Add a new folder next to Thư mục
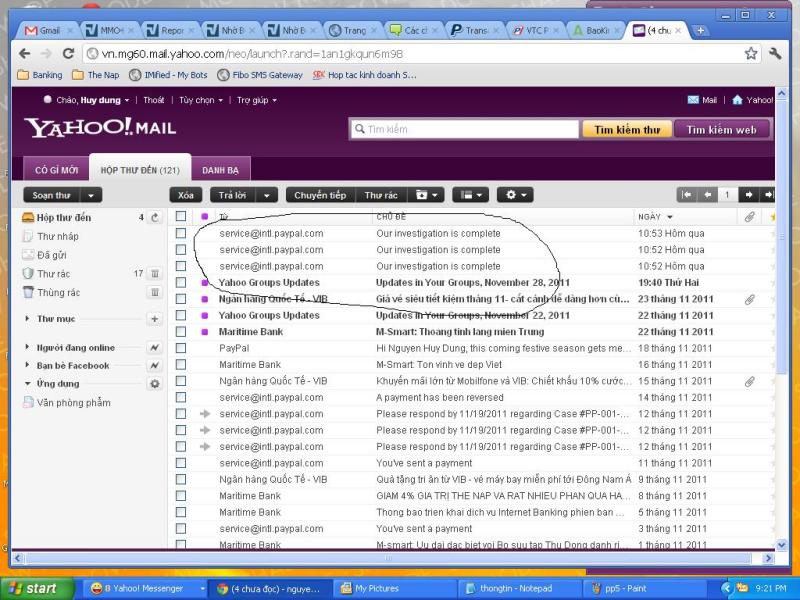This screenshot has height=600, width=800. [x=155, y=319]
